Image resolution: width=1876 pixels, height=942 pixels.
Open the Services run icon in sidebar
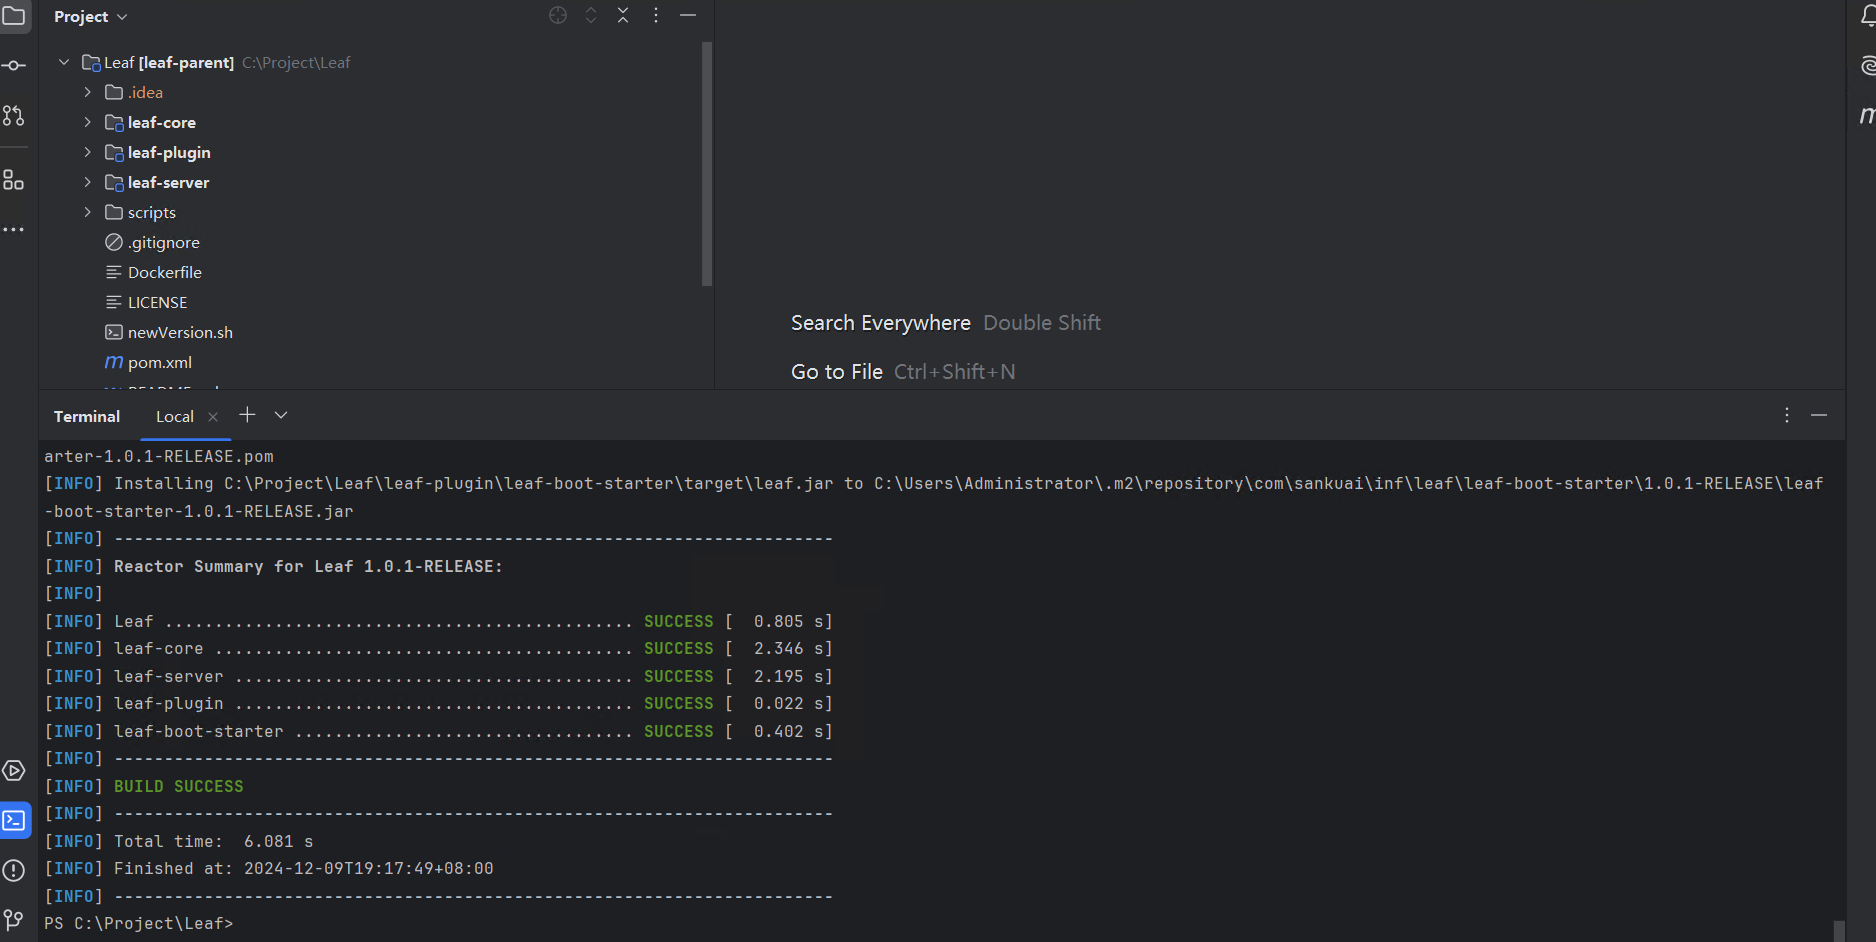14,771
